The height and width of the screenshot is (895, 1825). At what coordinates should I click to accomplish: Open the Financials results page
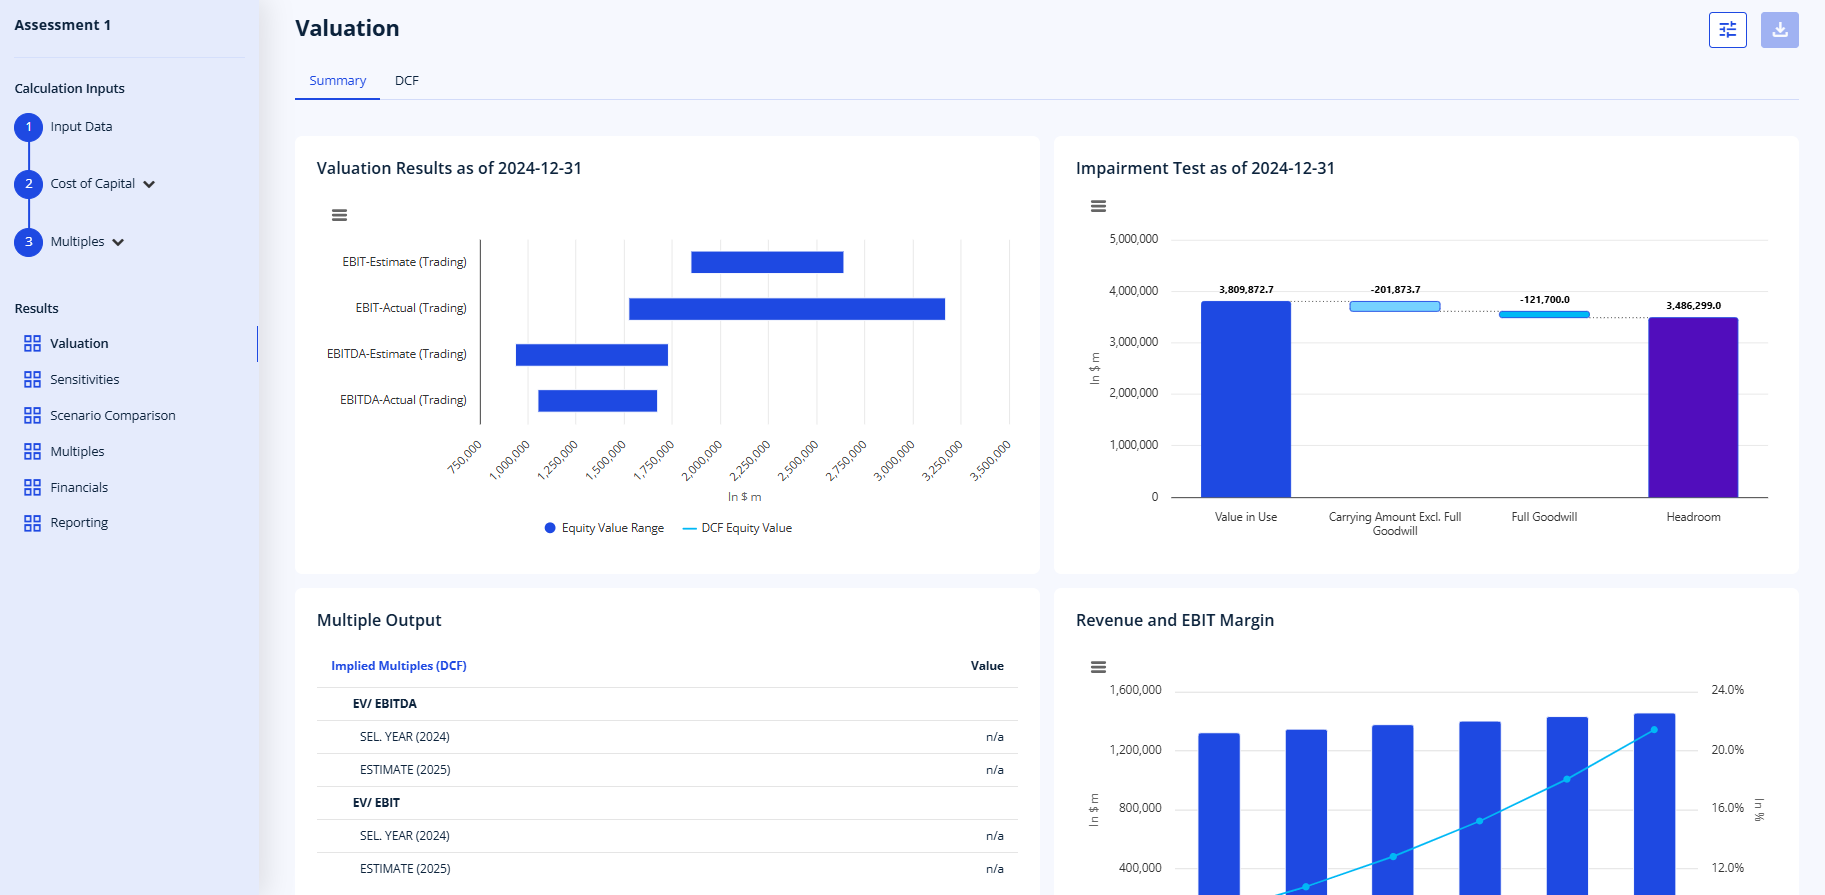point(79,488)
